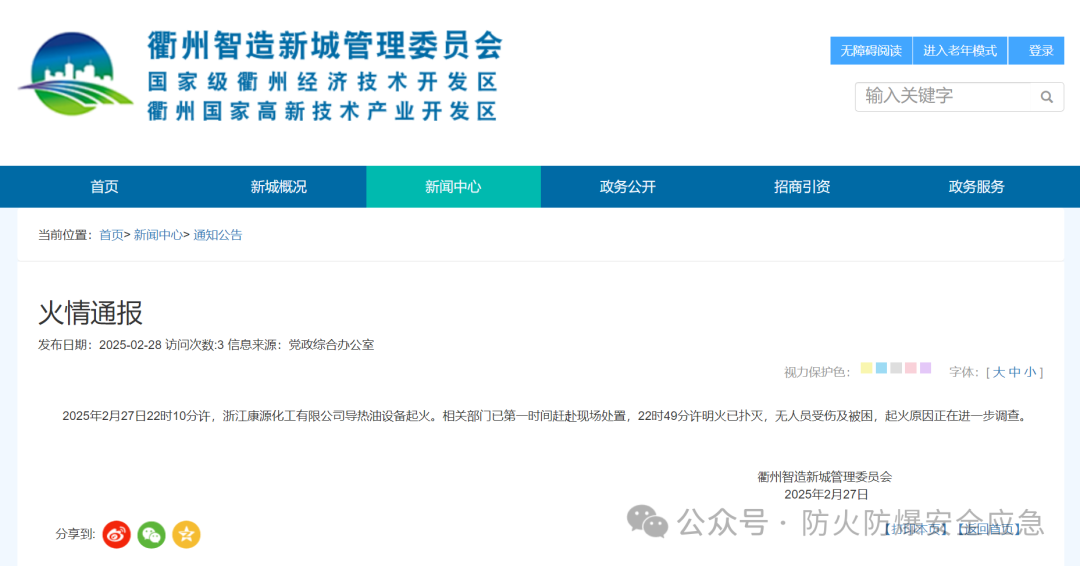Click 党政综合办公室 source text
1080x566 pixels.
click(331, 345)
